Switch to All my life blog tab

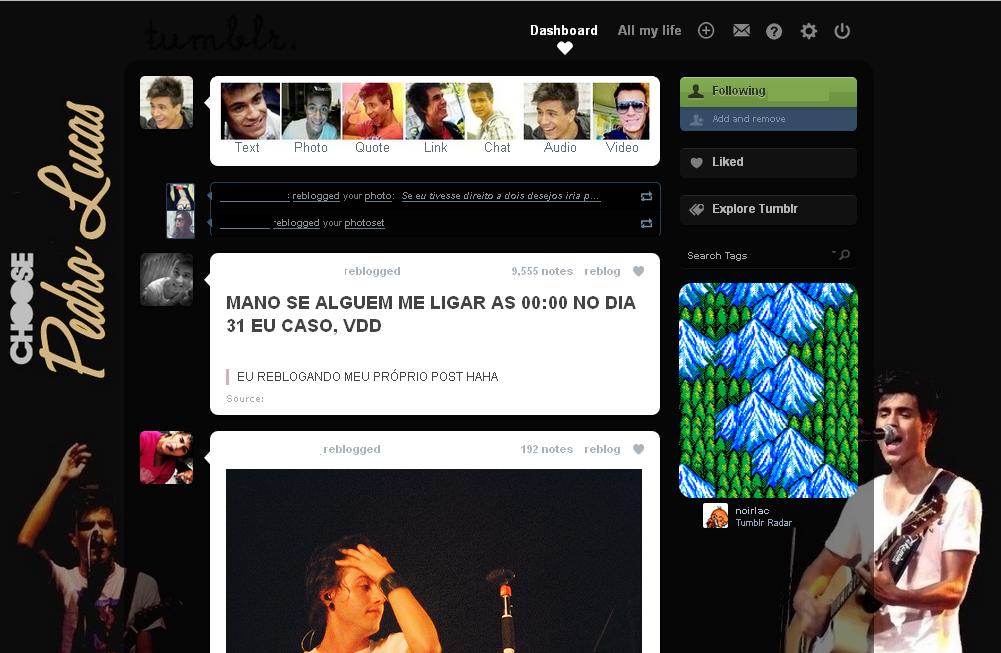[649, 30]
